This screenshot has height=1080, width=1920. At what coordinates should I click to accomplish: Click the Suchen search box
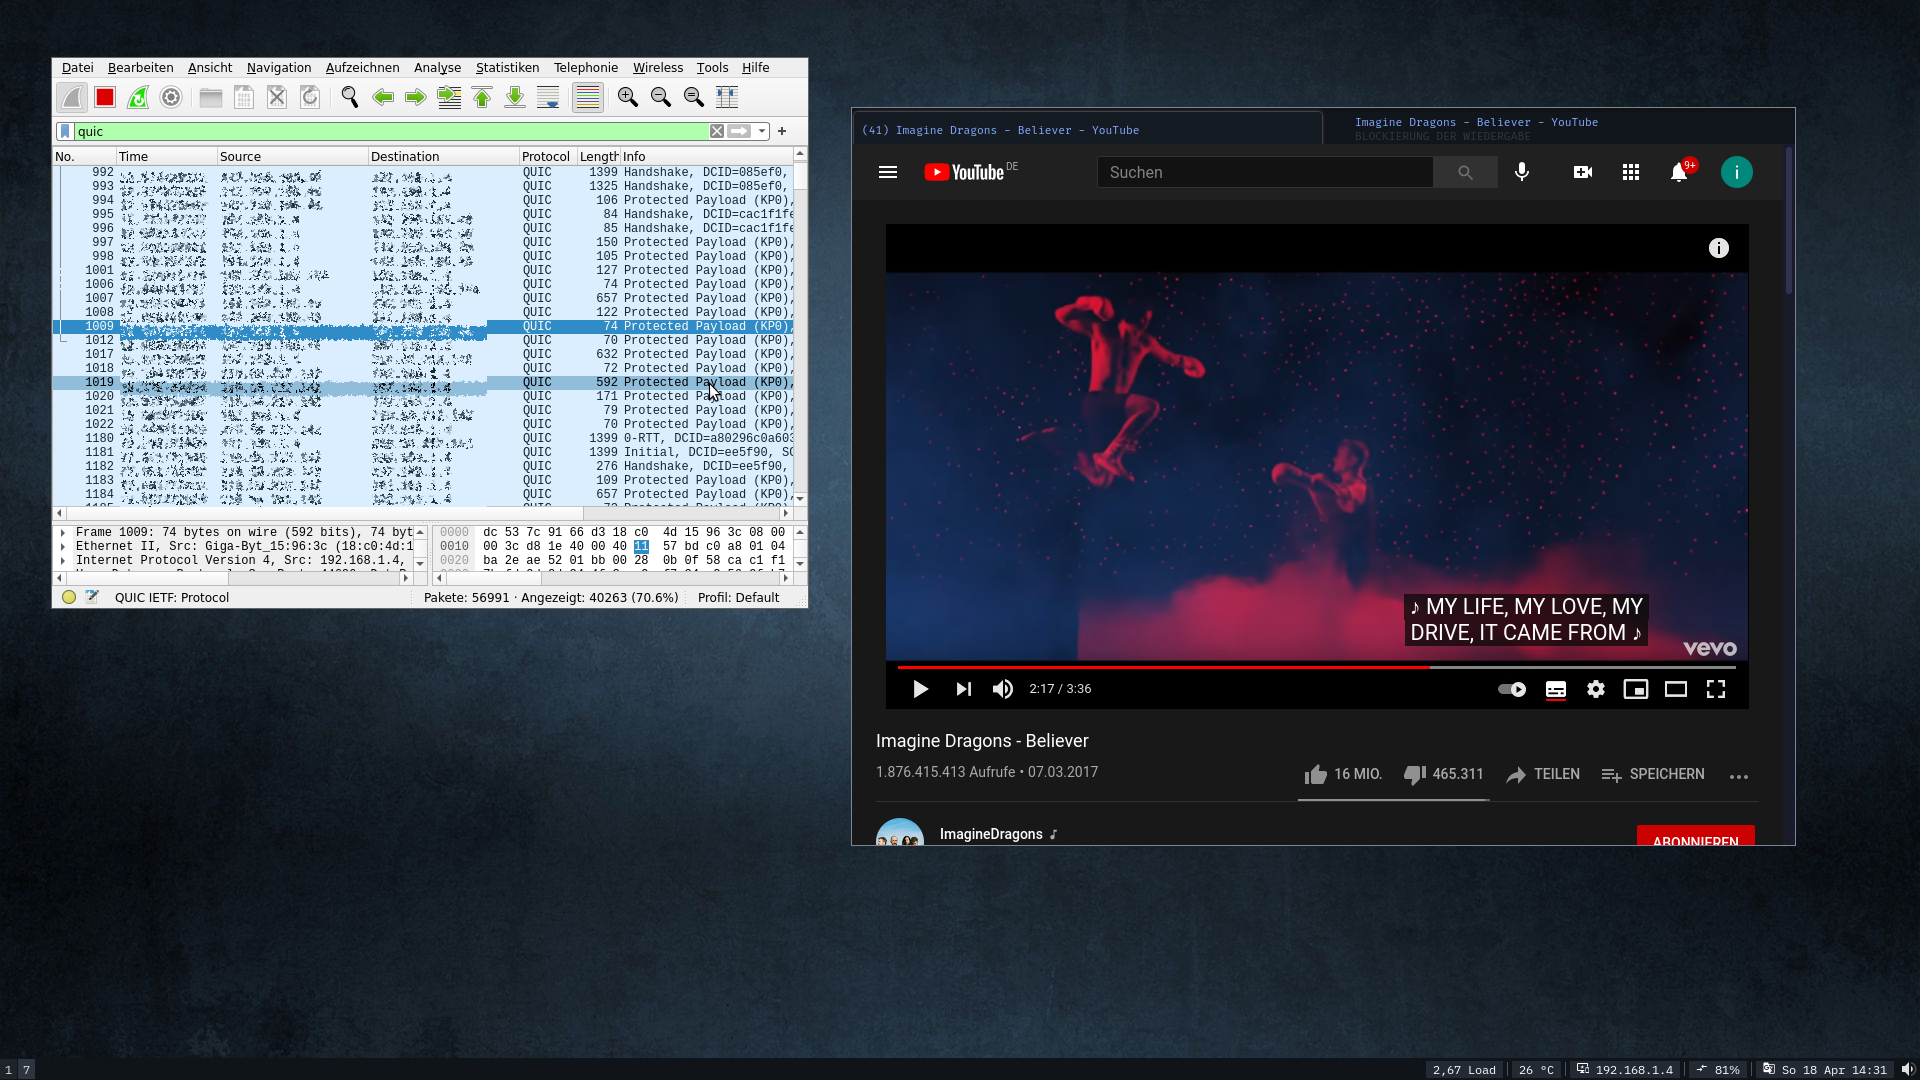coord(1265,172)
